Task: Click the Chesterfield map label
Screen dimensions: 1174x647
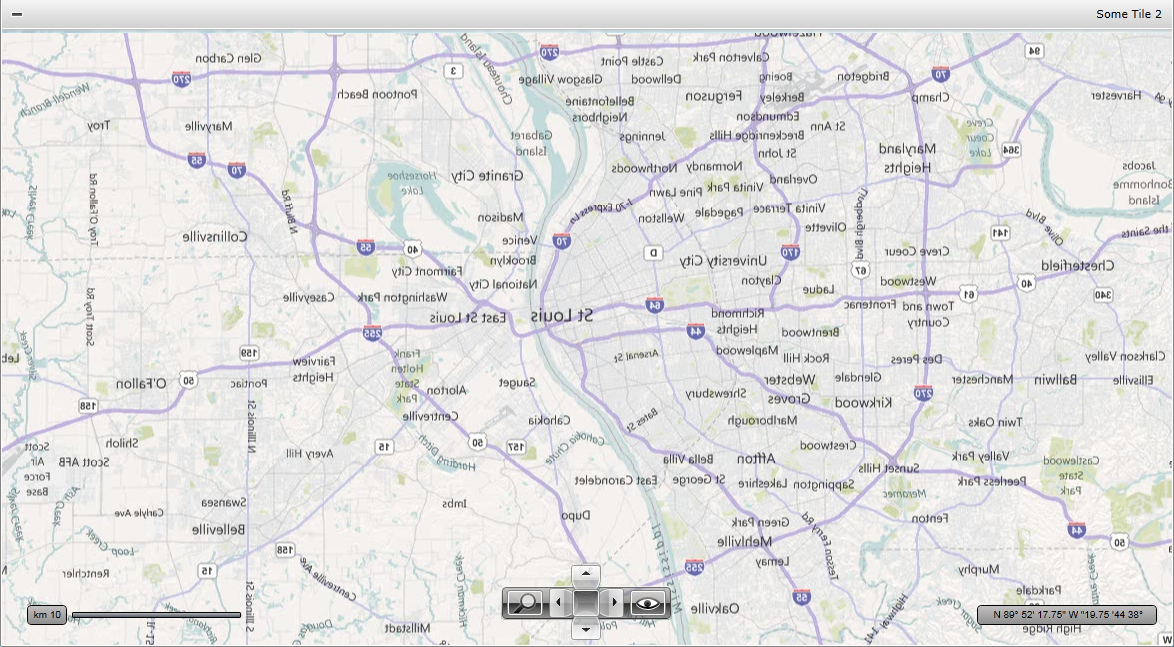Action: (x=1077, y=265)
